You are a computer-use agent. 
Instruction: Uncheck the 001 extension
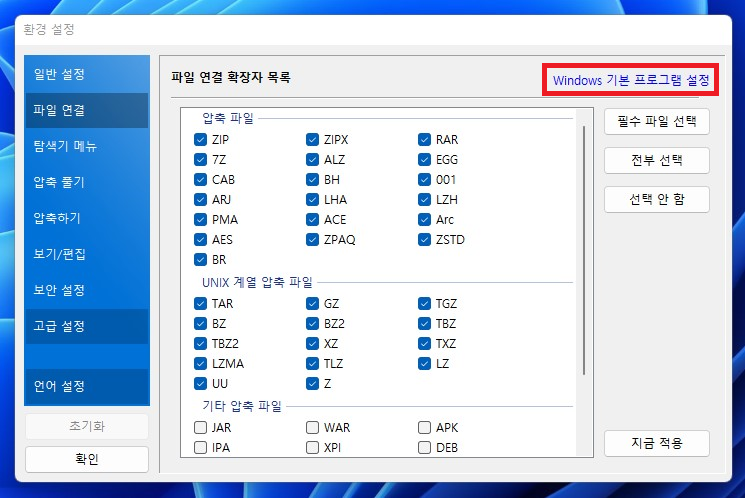[x=424, y=180]
